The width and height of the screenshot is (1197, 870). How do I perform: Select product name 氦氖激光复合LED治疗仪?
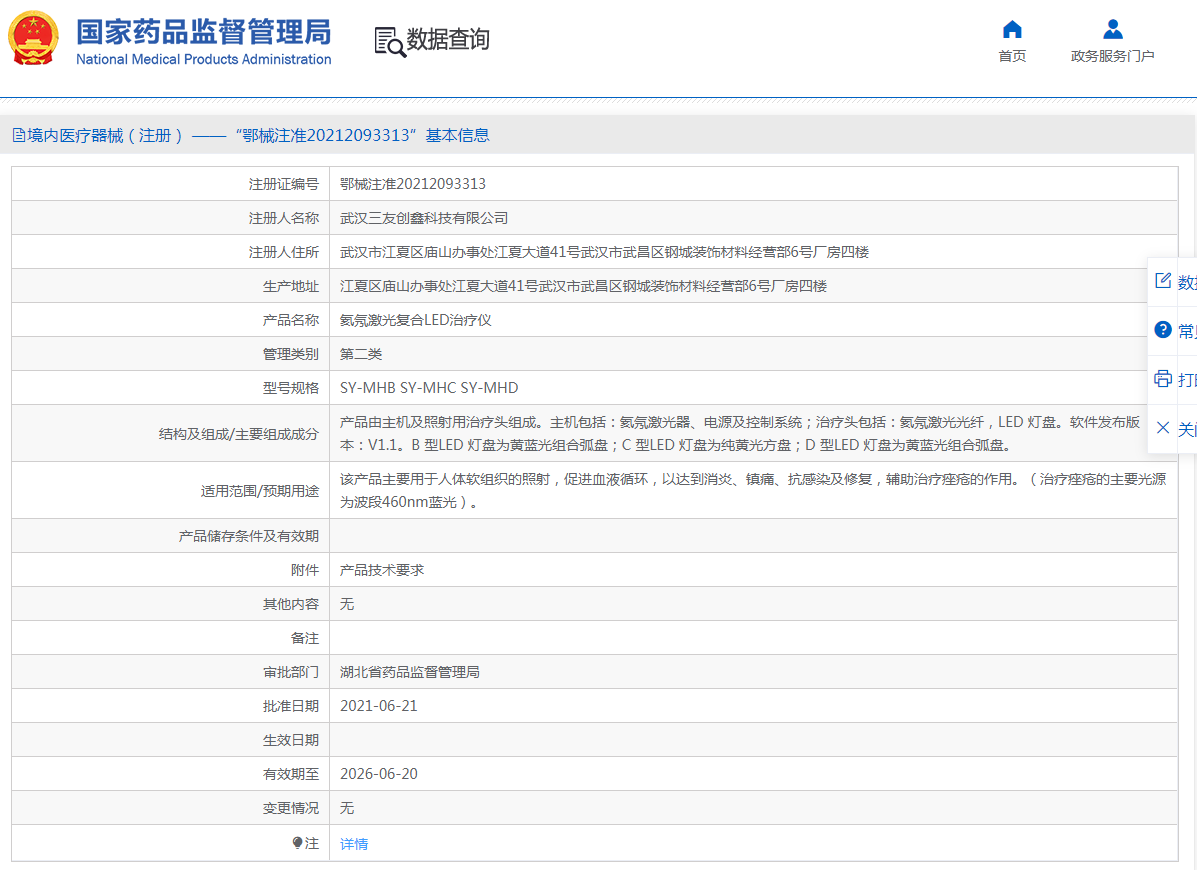[415, 320]
